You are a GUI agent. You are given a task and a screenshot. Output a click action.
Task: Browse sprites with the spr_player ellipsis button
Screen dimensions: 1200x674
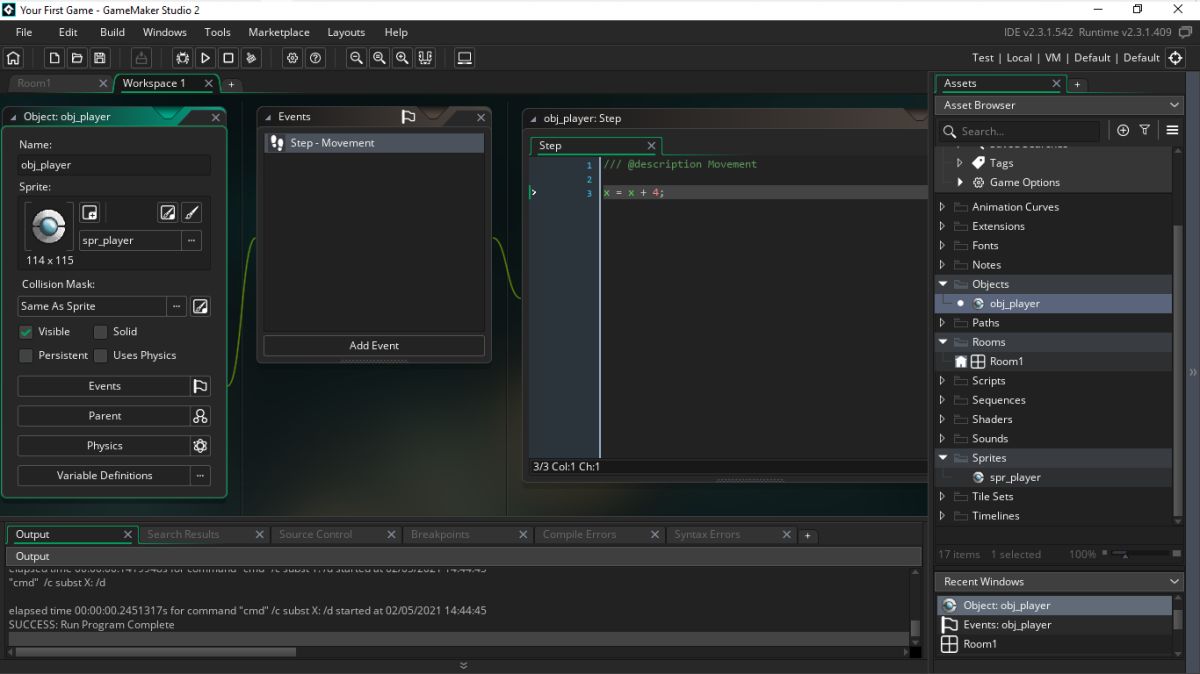192,240
